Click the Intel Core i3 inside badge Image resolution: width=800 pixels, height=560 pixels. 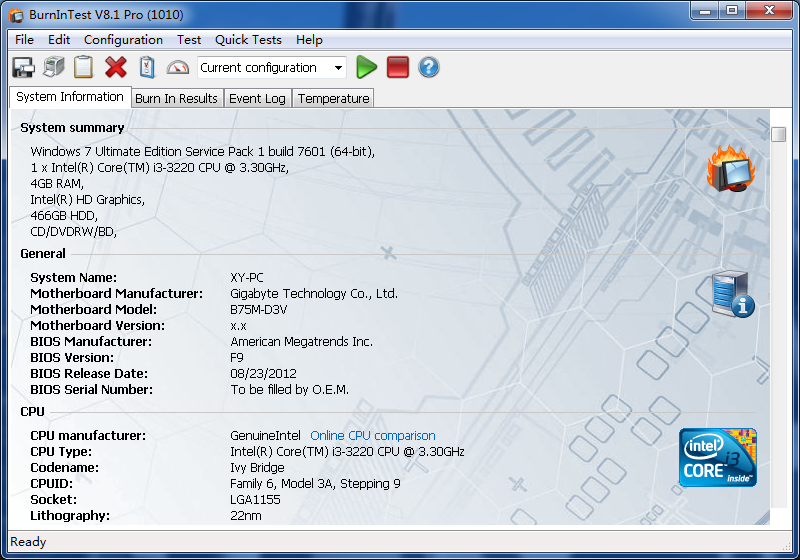(717, 457)
